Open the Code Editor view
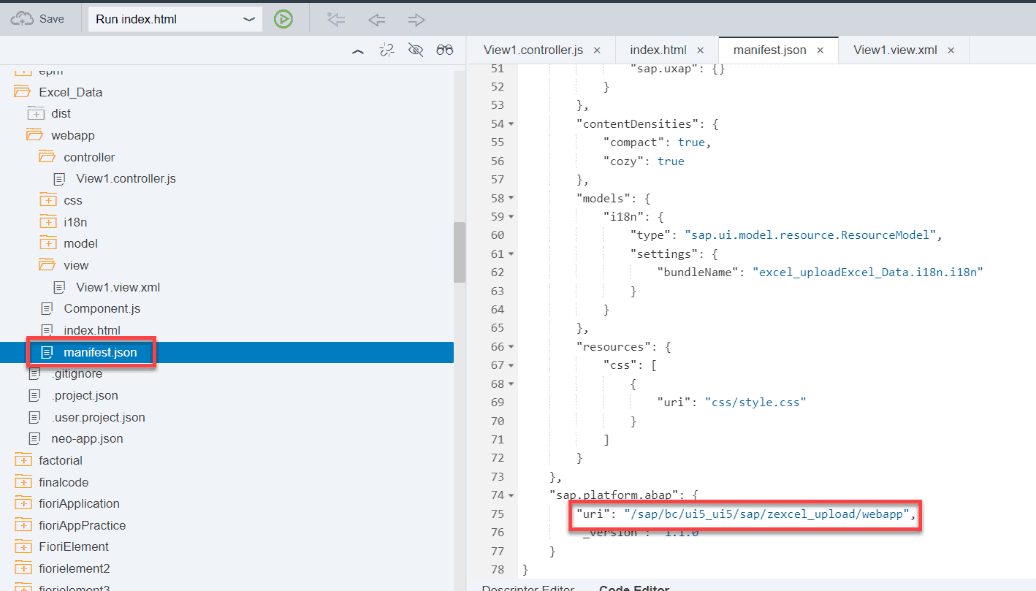Screen dimensions: 1036x591 pyautogui.click(x=634, y=587)
